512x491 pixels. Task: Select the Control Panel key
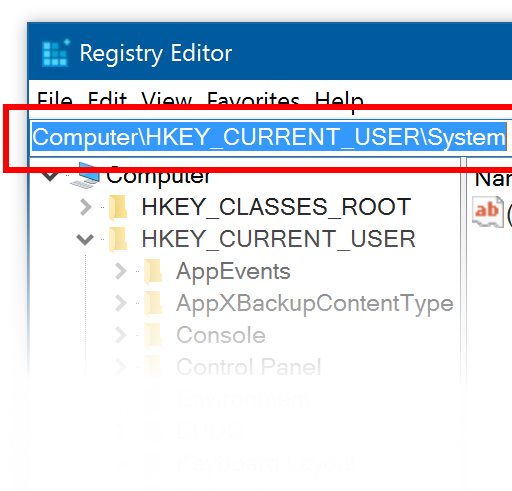248,367
